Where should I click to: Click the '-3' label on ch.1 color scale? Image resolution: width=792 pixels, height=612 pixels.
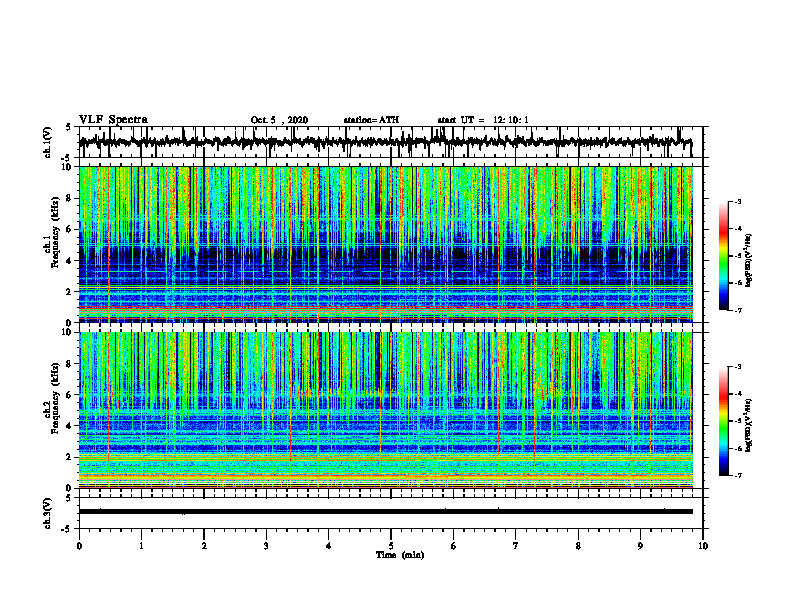pos(738,202)
